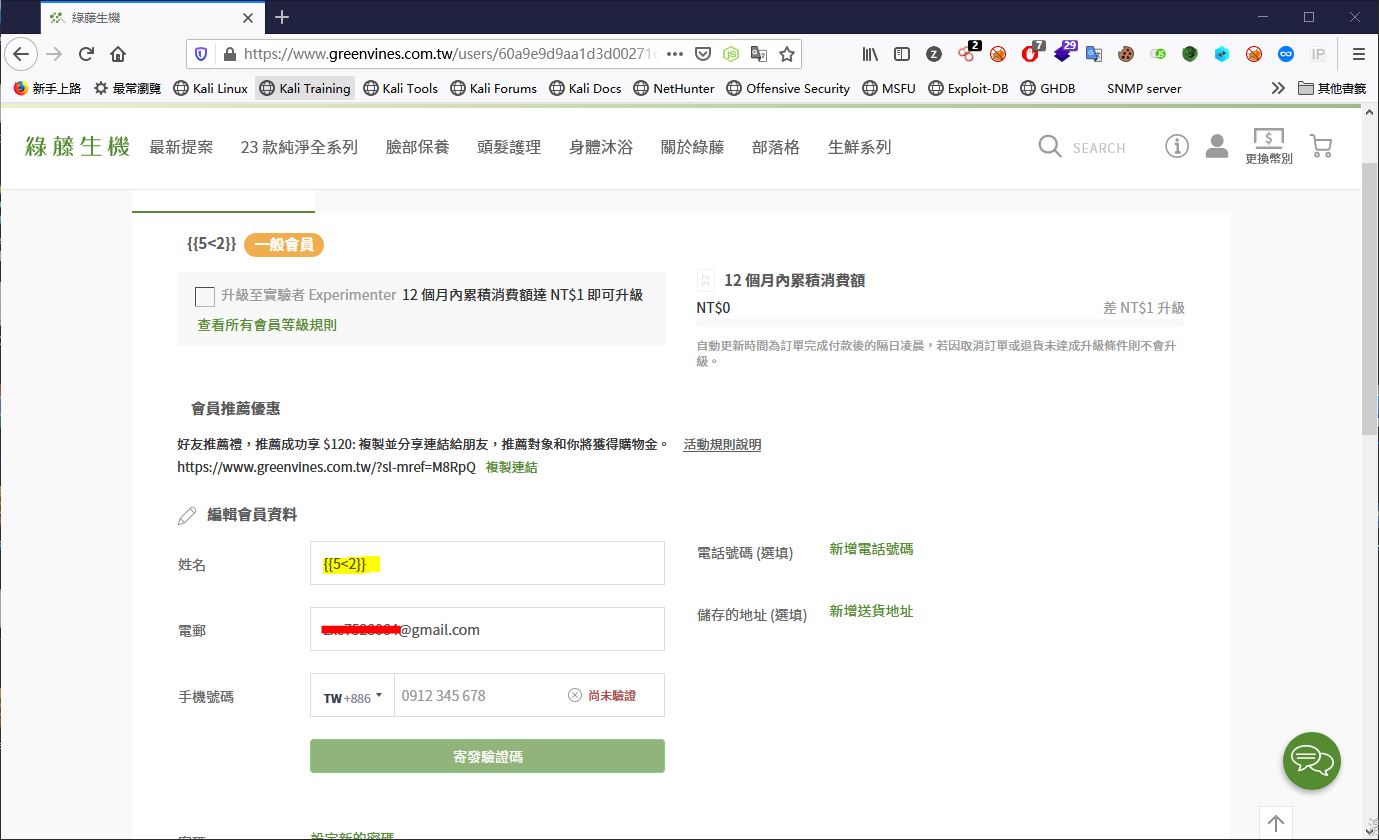Reload the current page
The image size is (1379, 840).
(x=86, y=54)
